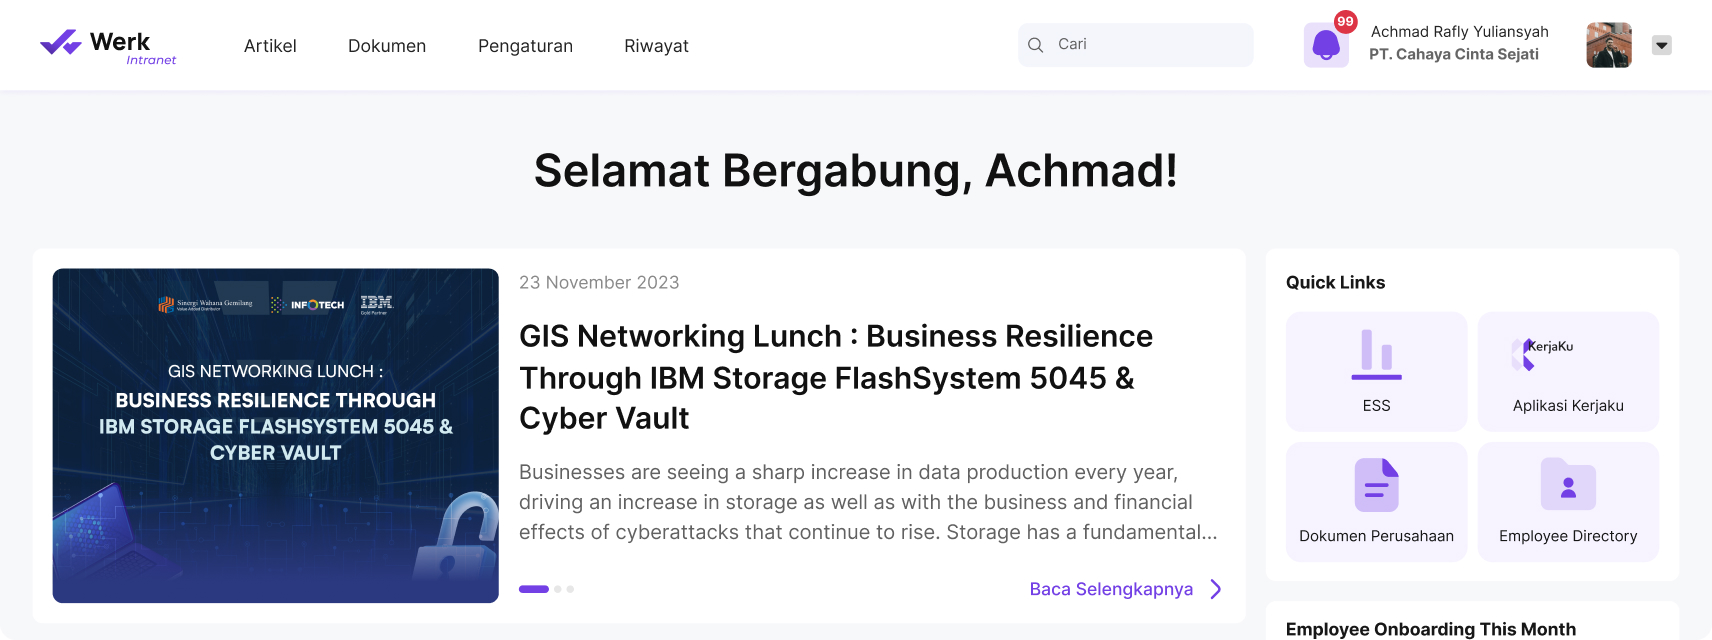This screenshot has width=1712, height=640.
Task: Click the search magnifier icon
Action: [x=1036, y=45]
